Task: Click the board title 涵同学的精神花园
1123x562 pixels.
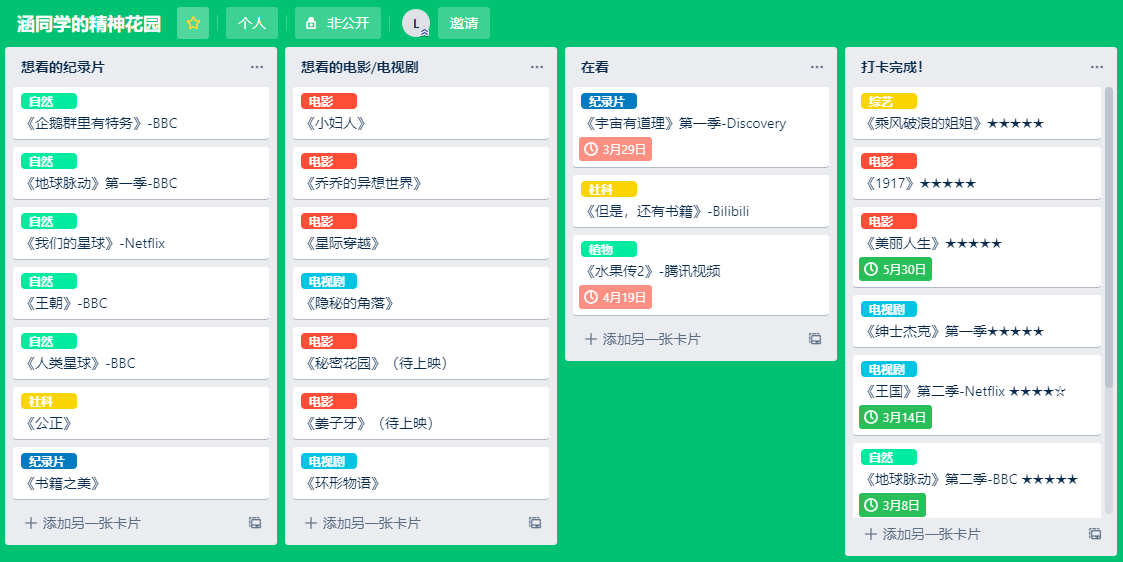Action: [90, 23]
